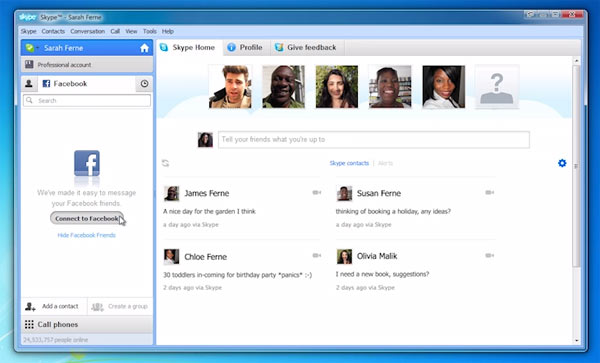
Task: Click the refresh feed icon
Action: pyautogui.click(x=165, y=163)
